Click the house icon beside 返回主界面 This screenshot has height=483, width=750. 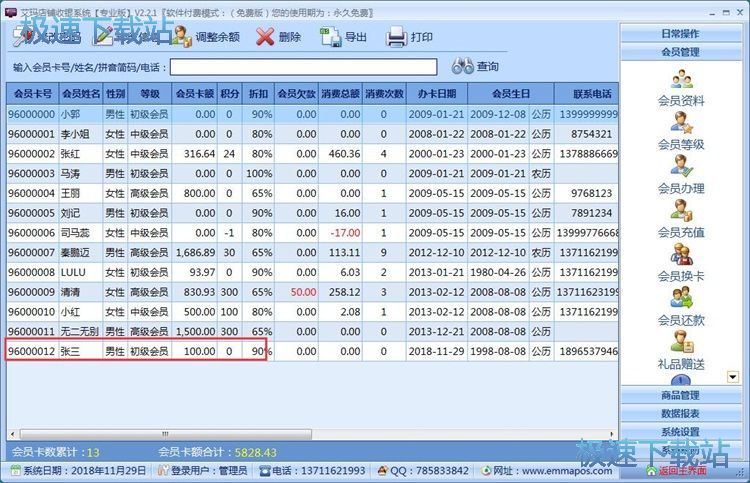tap(651, 471)
